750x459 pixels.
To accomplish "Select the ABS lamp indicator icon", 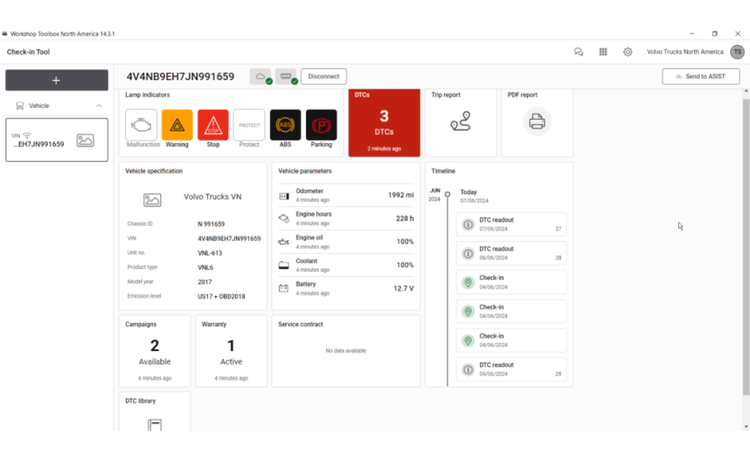I will coord(285,125).
